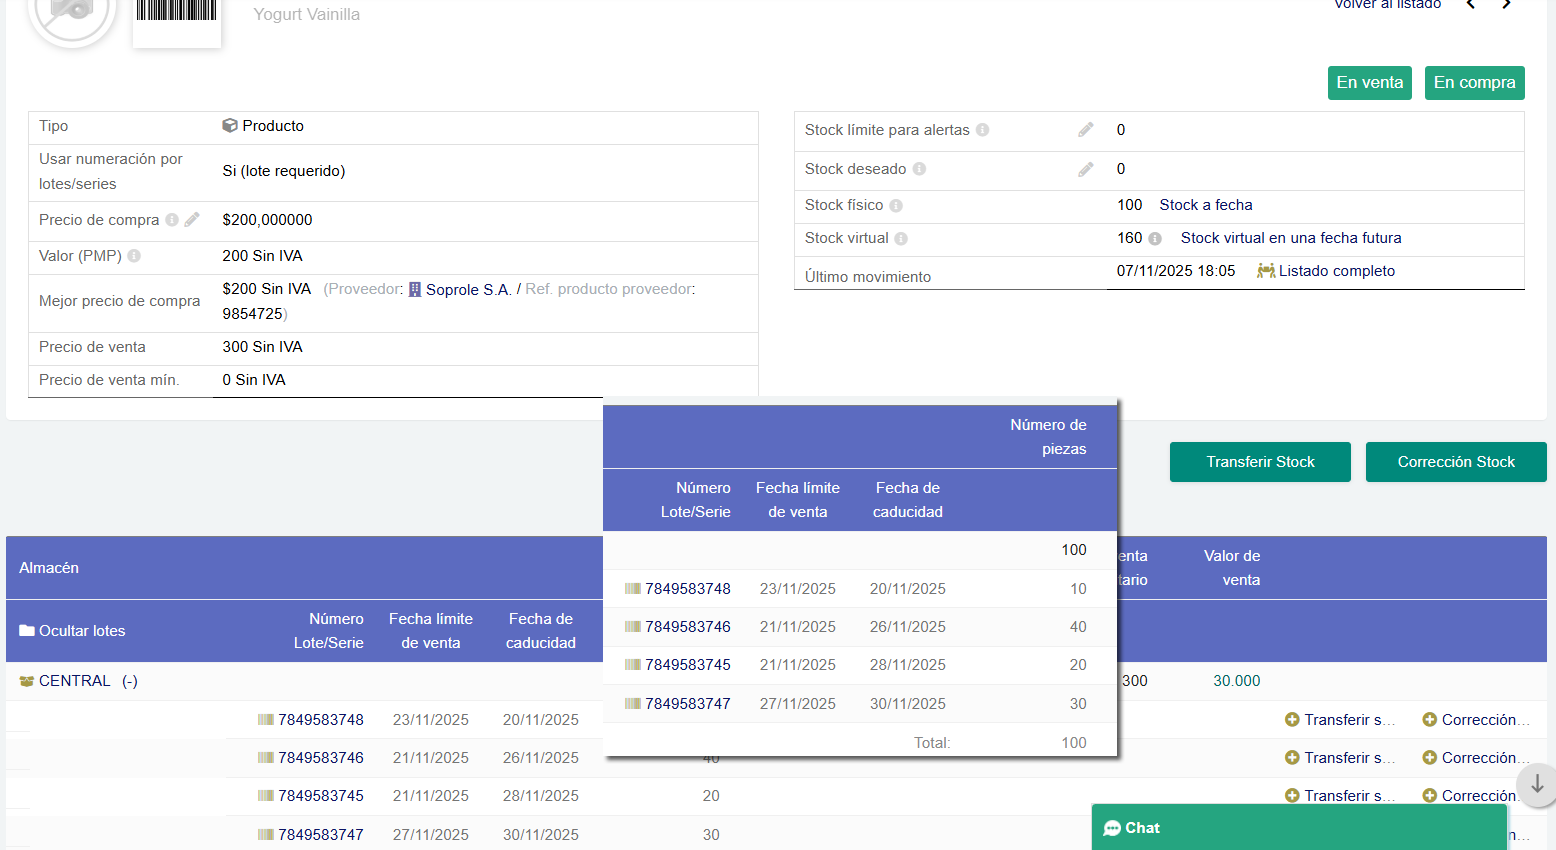1556x850 pixels.
Task: Open the Listado completo movements link
Action: pyautogui.click(x=1336, y=271)
